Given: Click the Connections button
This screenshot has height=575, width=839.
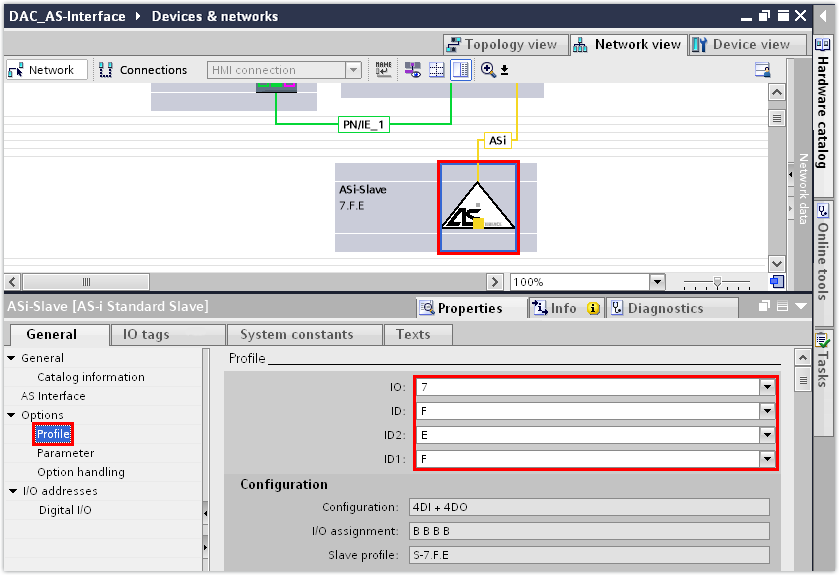Looking at the screenshot, I should pos(143,70).
